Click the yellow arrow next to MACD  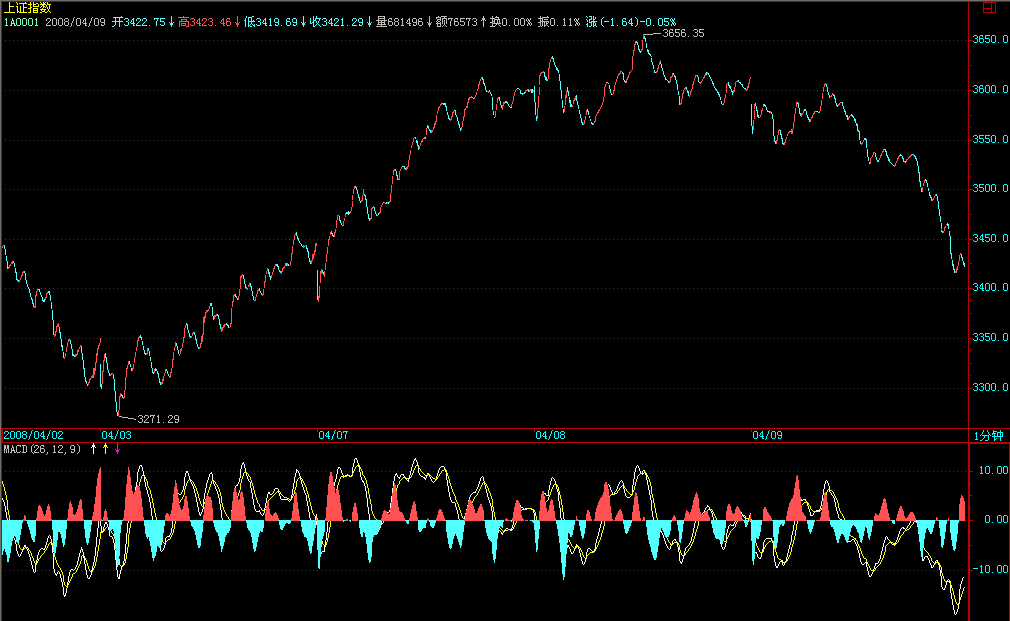click(x=105, y=449)
